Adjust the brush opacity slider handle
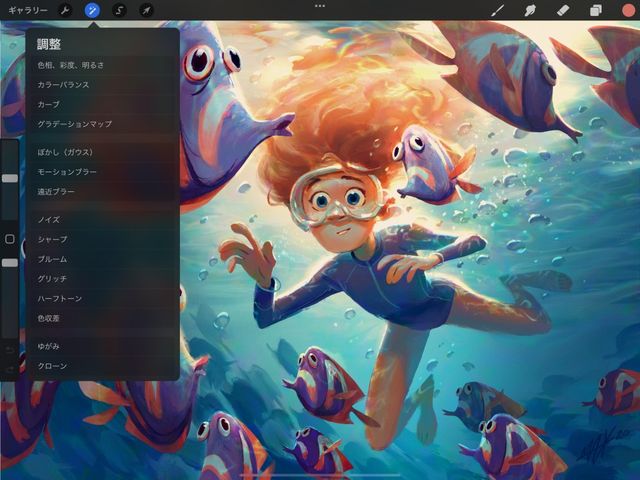Image resolution: width=640 pixels, height=480 pixels. tap(10, 263)
